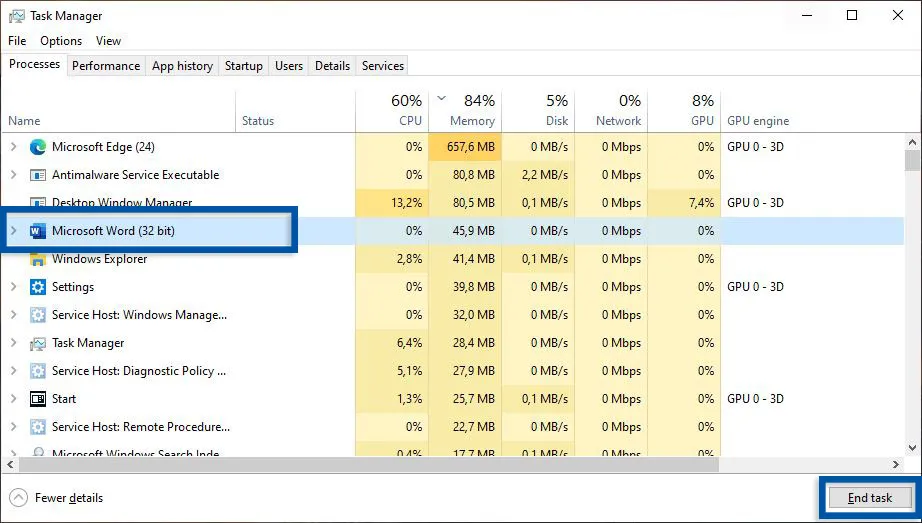Expand the Antimalware Service Executable entry

coord(14,175)
